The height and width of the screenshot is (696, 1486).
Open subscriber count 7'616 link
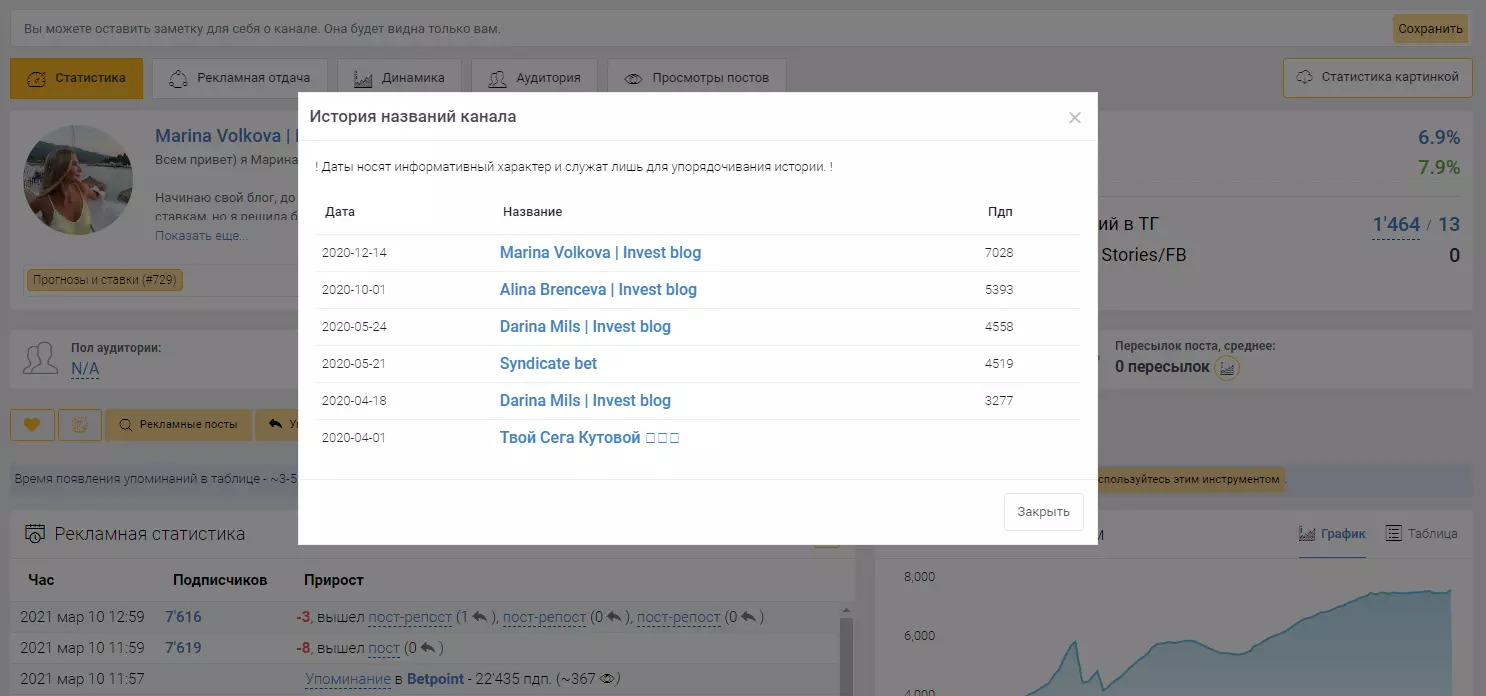click(183, 617)
